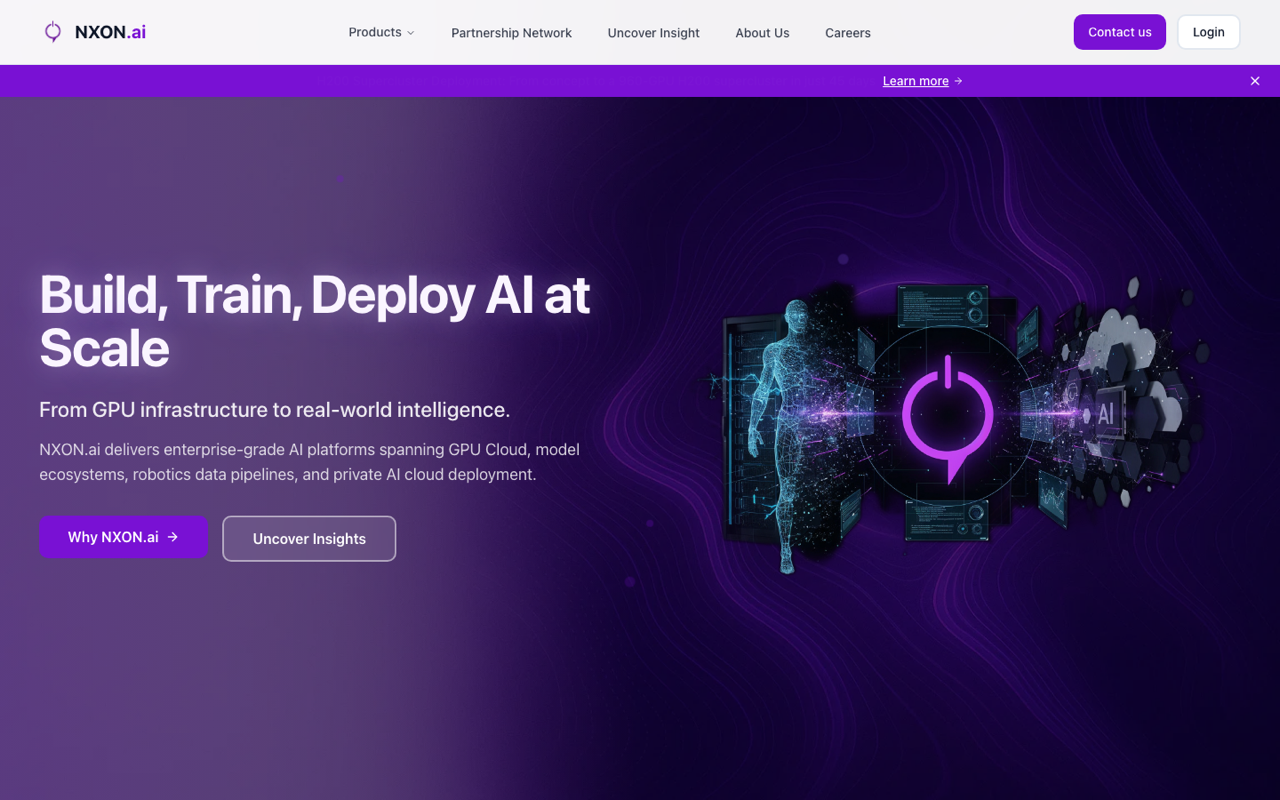Click the Contact us button

(1120, 32)
